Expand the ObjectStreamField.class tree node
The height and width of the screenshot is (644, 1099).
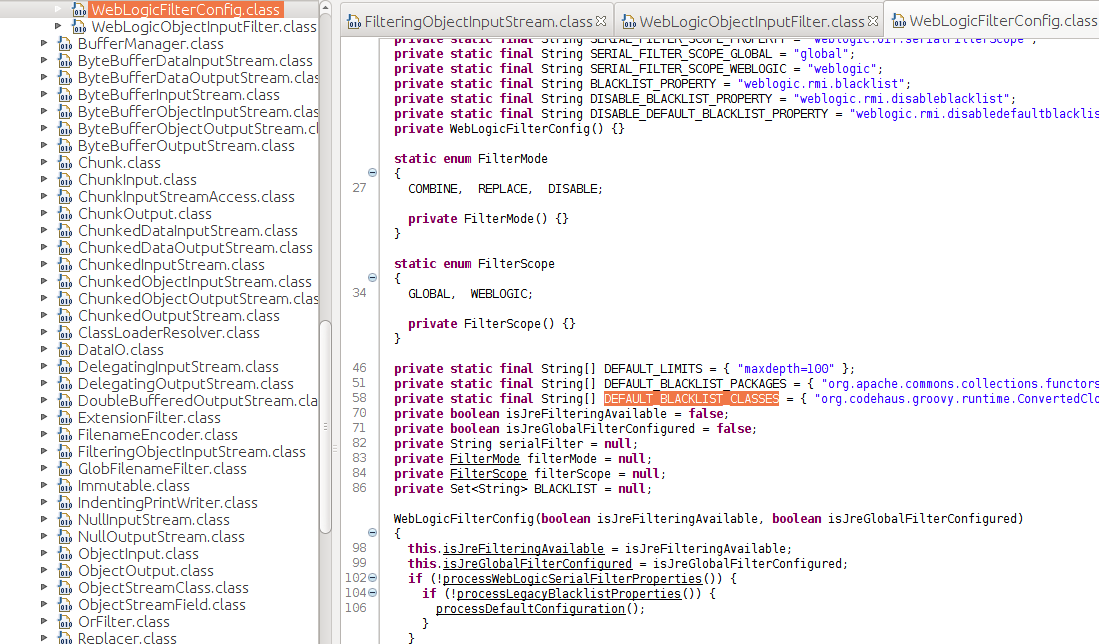[x=44, y=604]
